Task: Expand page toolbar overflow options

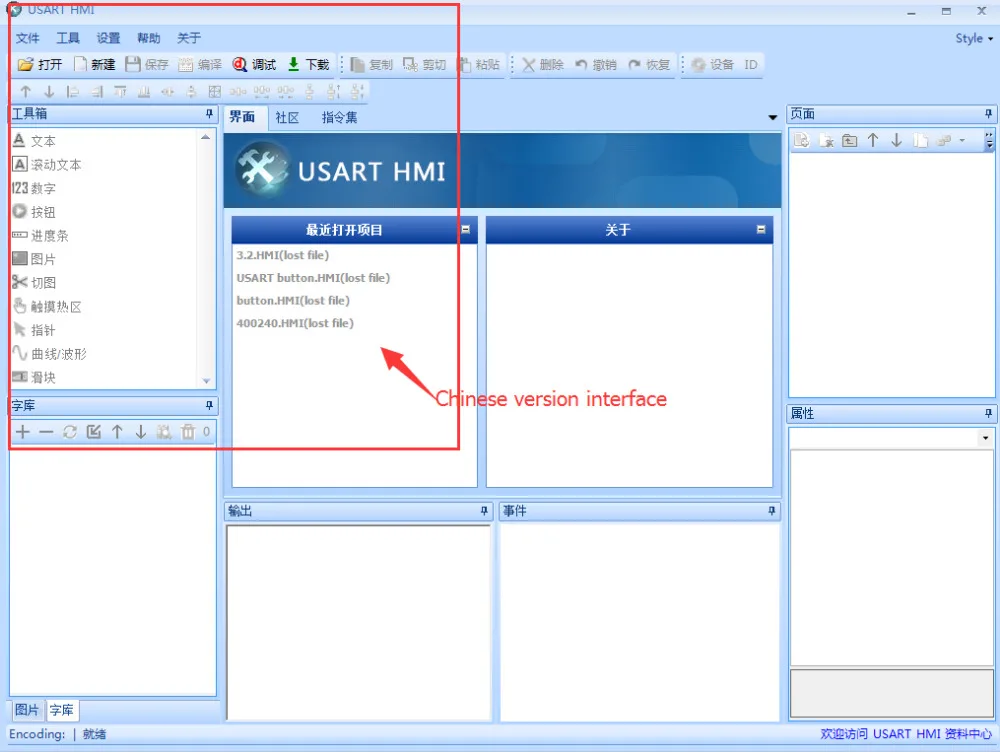Action: pyautogui.click(x=989, y=140)
